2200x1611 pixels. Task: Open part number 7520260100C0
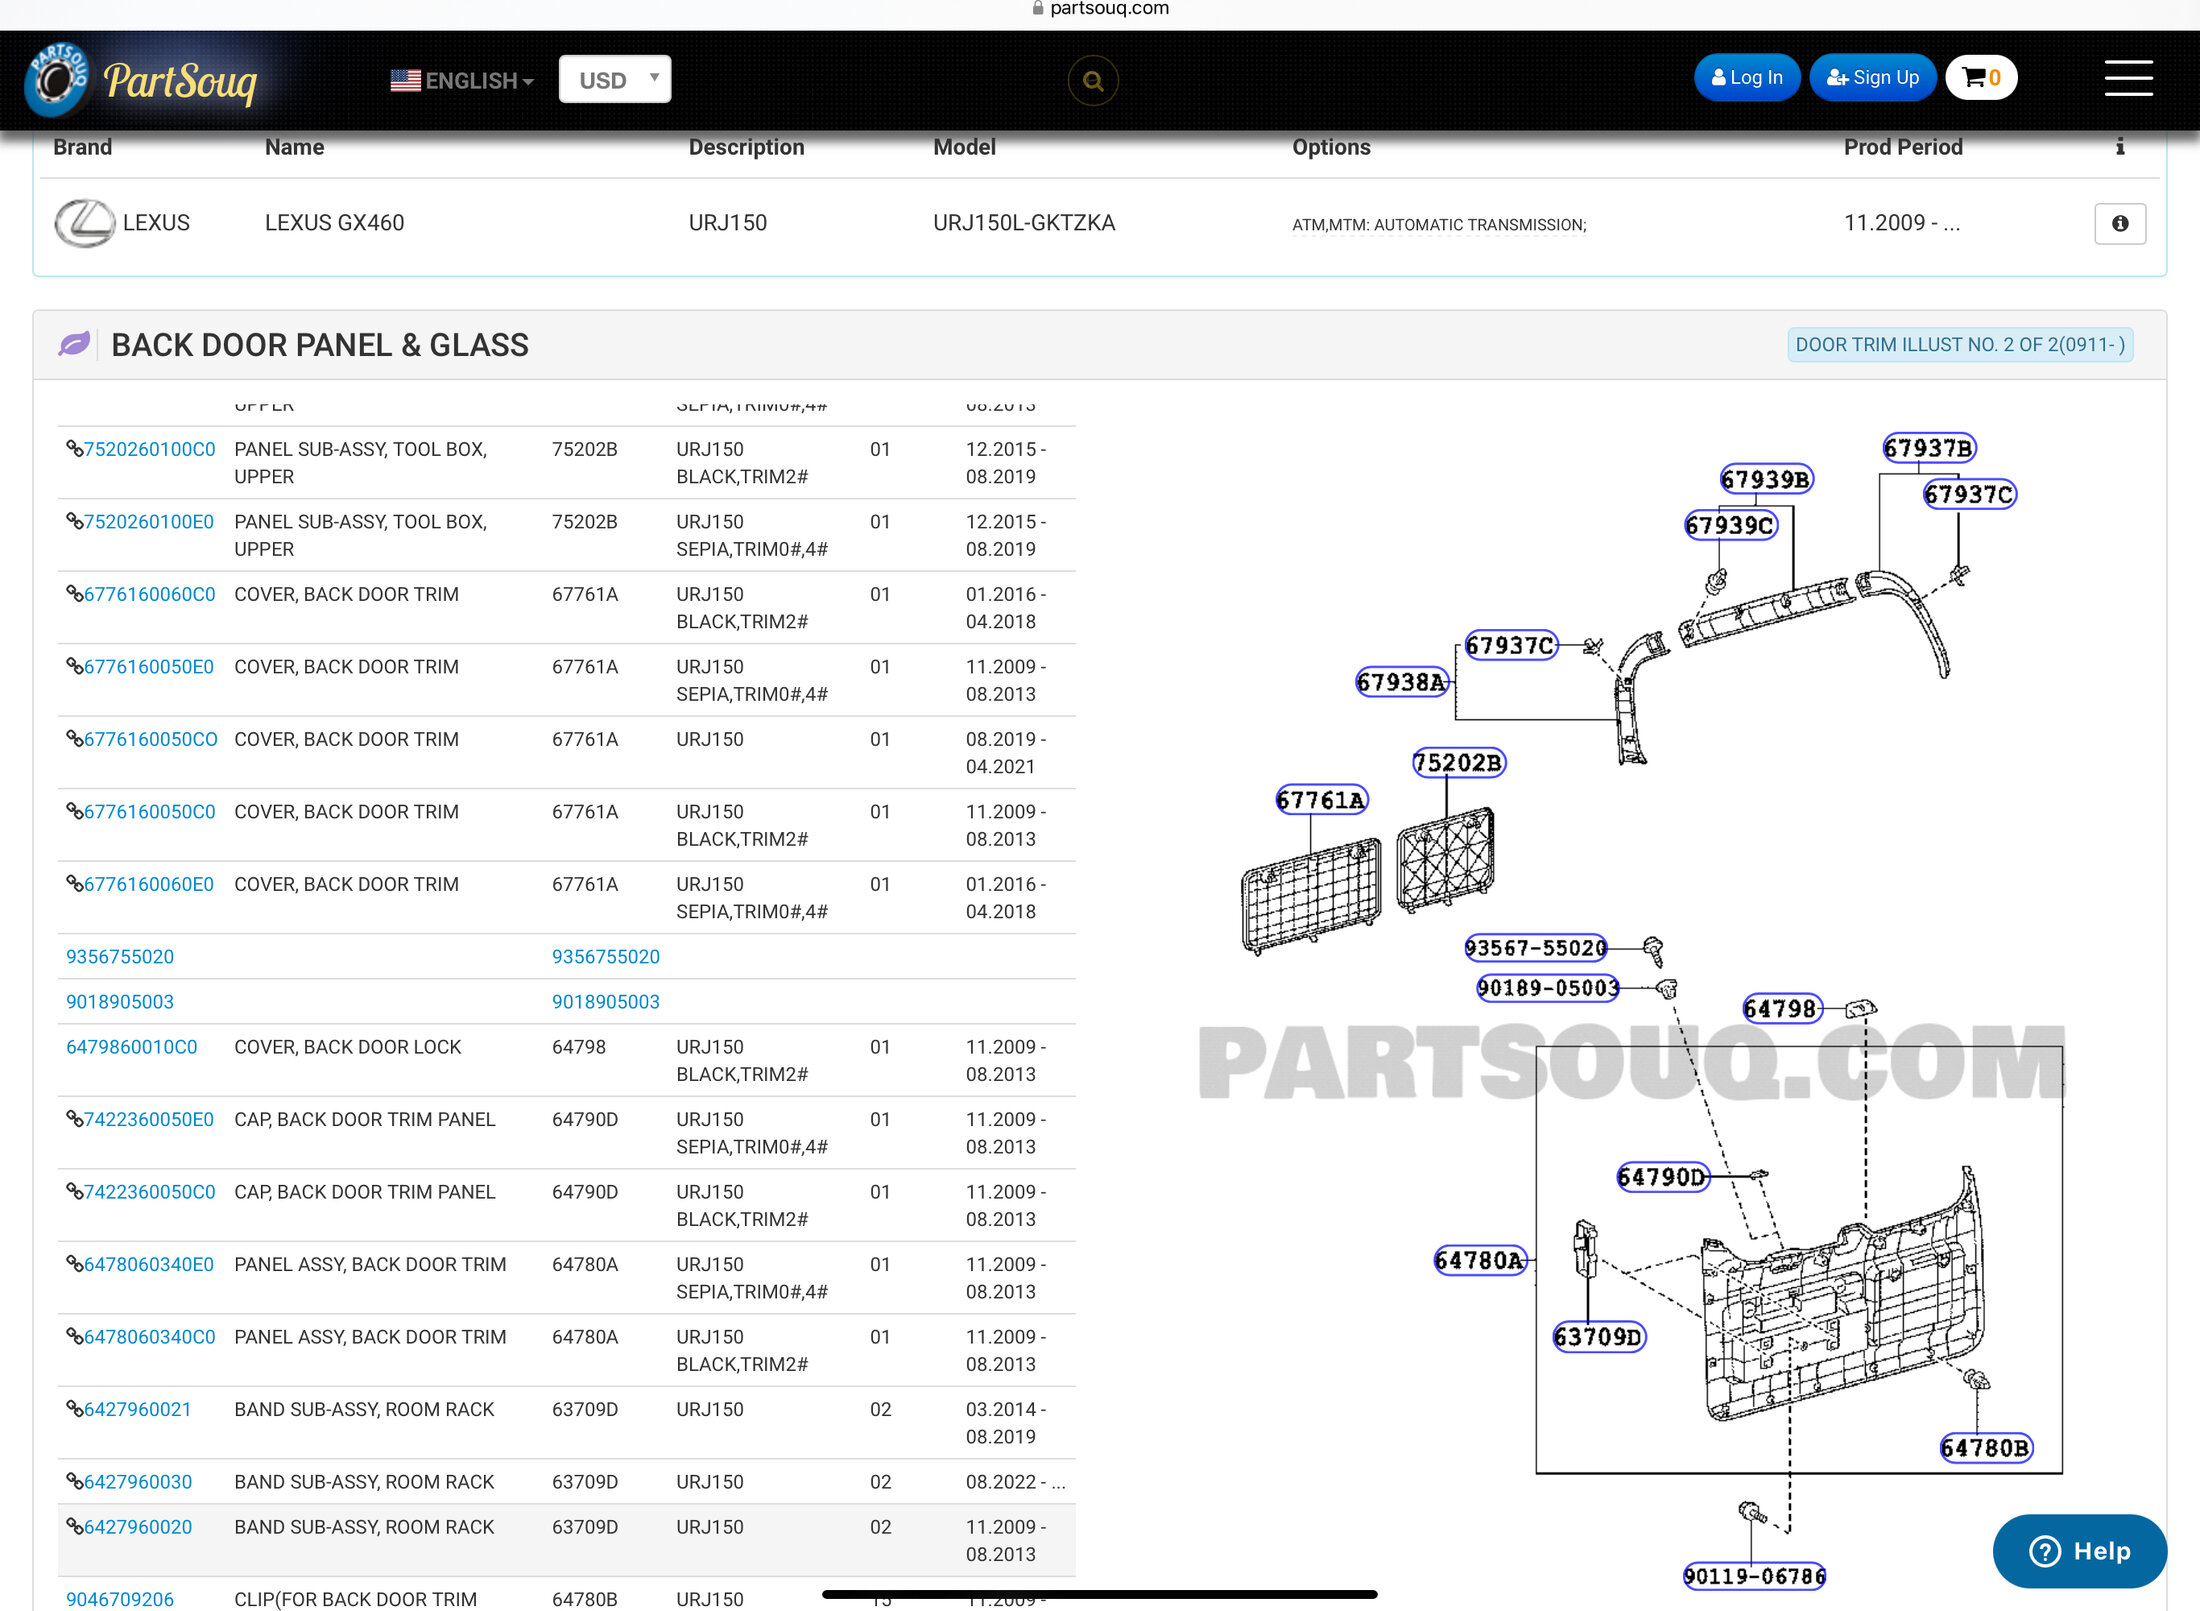149,449
